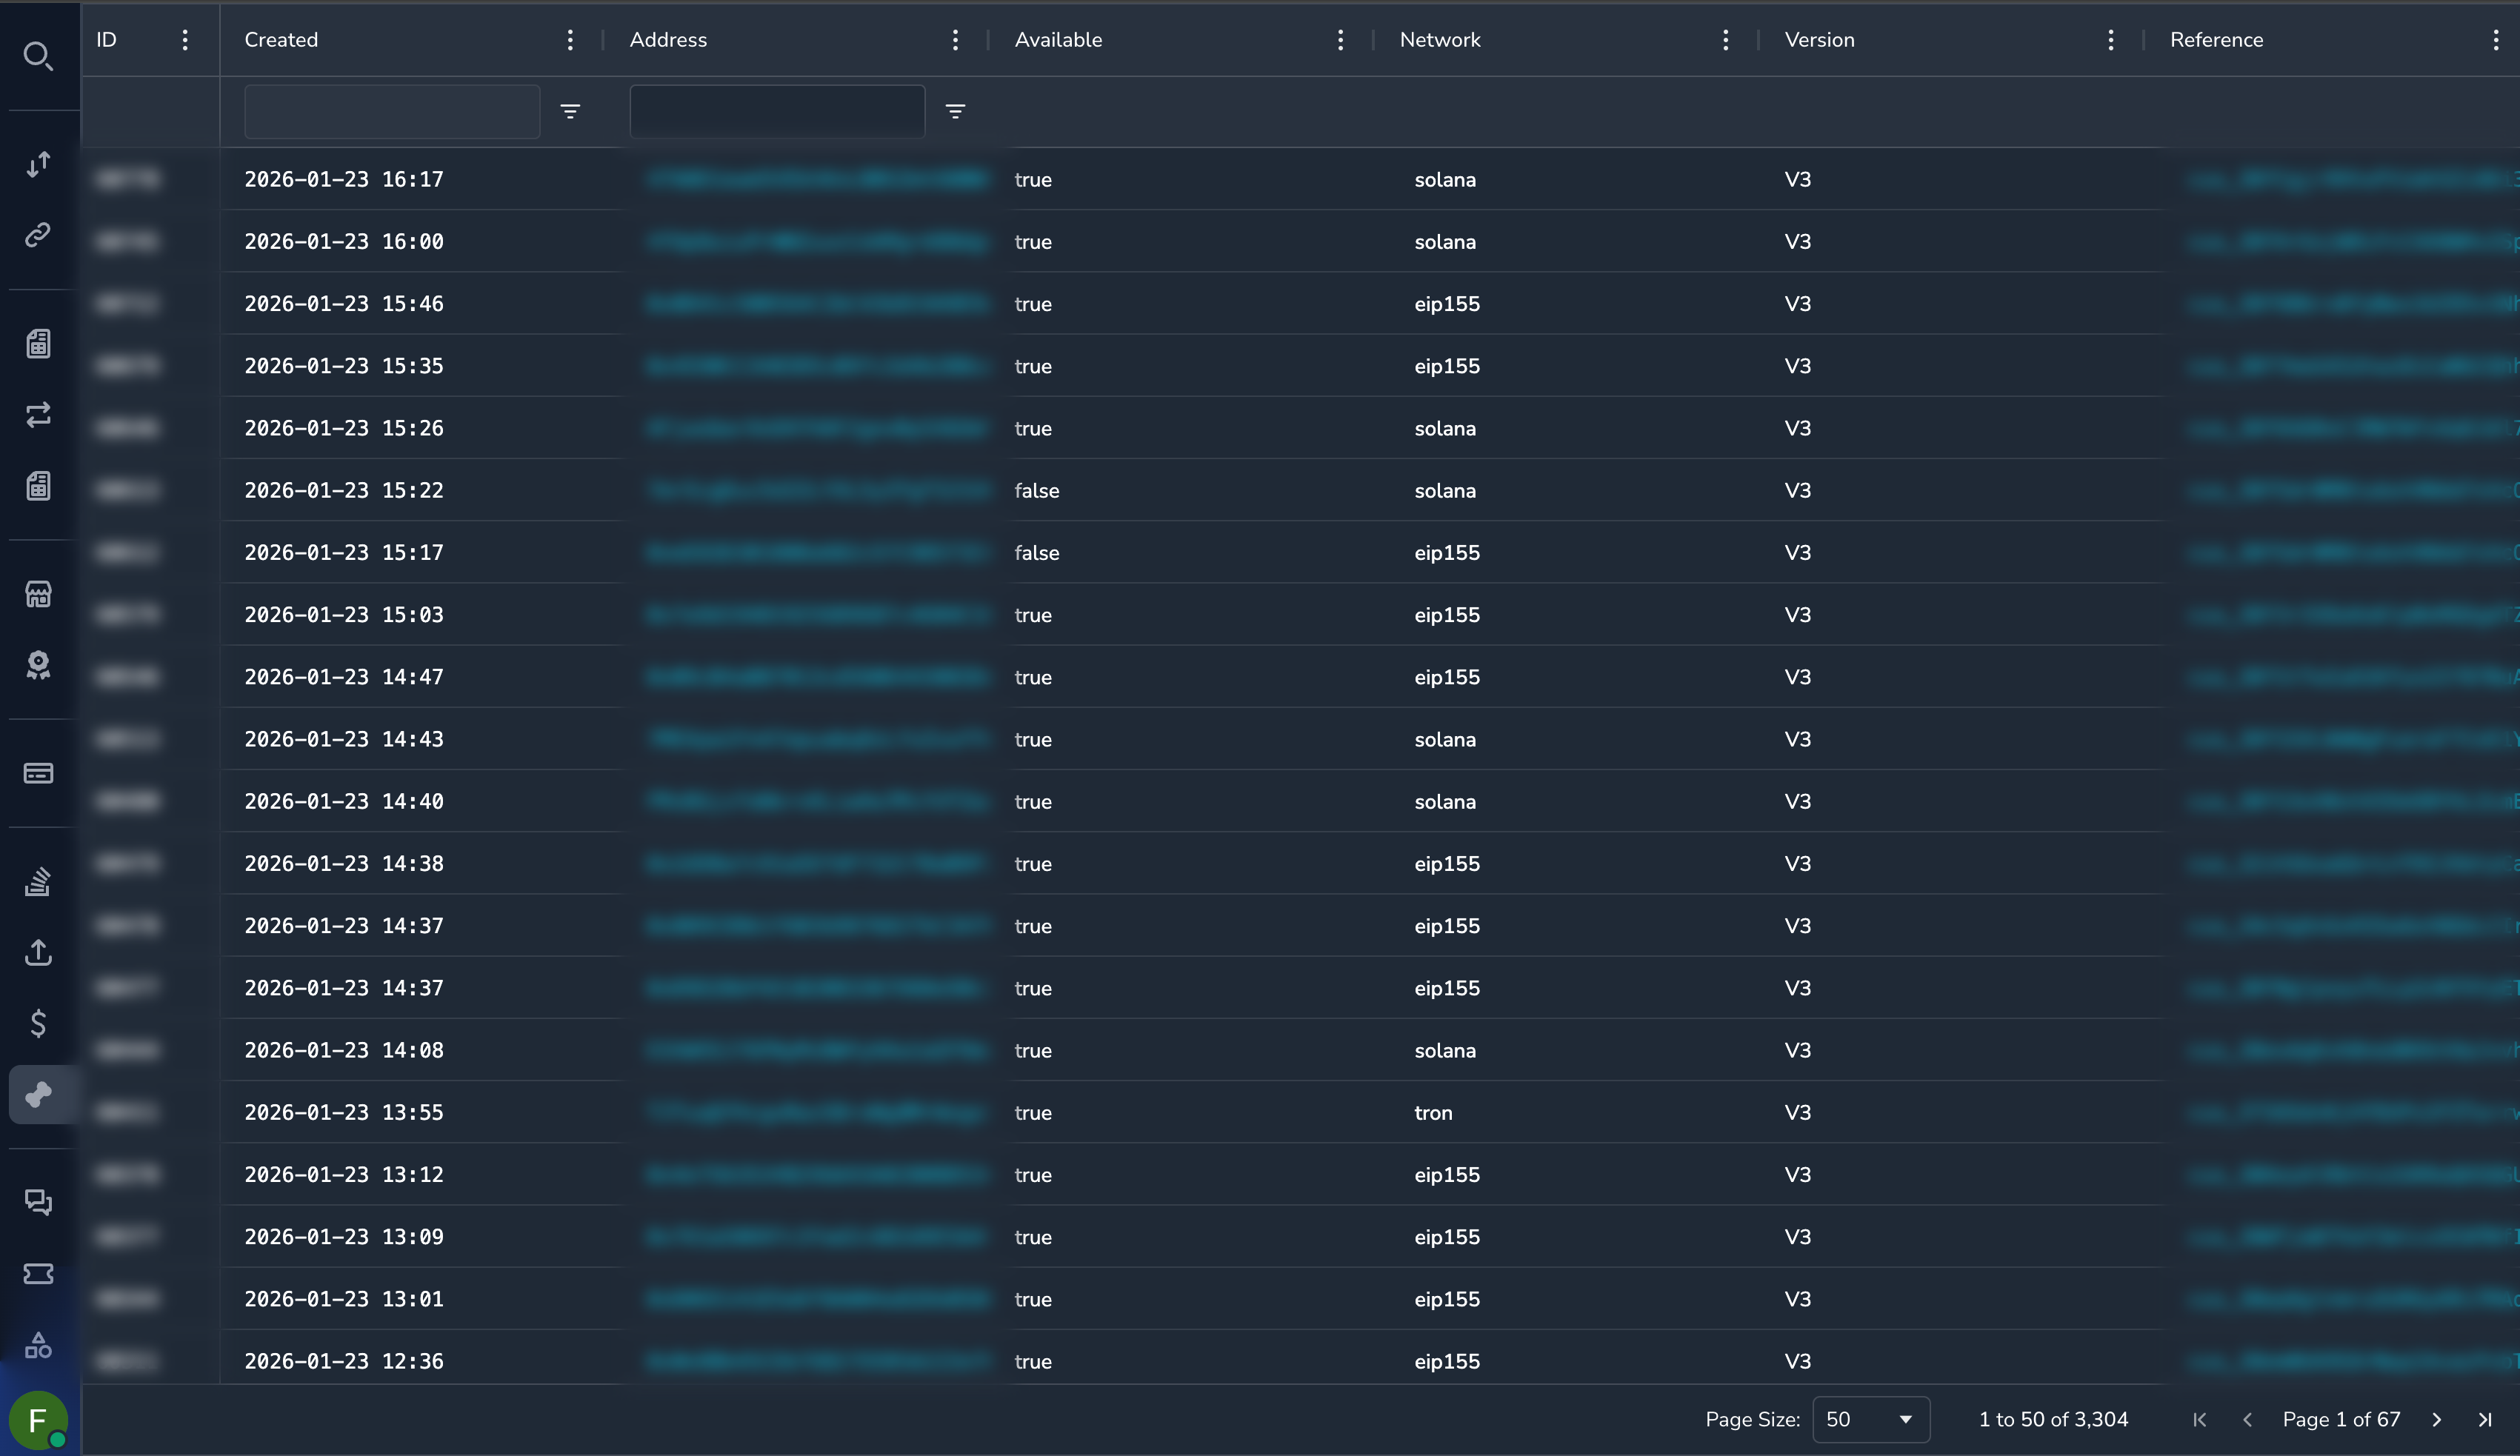Click 'eip155' in the 15:35 row
Image resolution: width=2520 pixels, height=1456 pixels.
1447,366
